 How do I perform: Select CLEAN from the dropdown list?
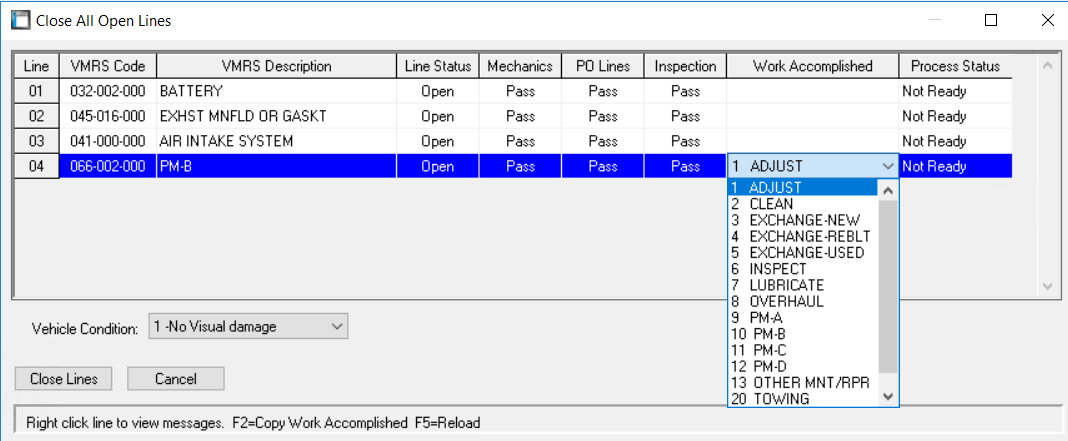click(x=771, y=204)
